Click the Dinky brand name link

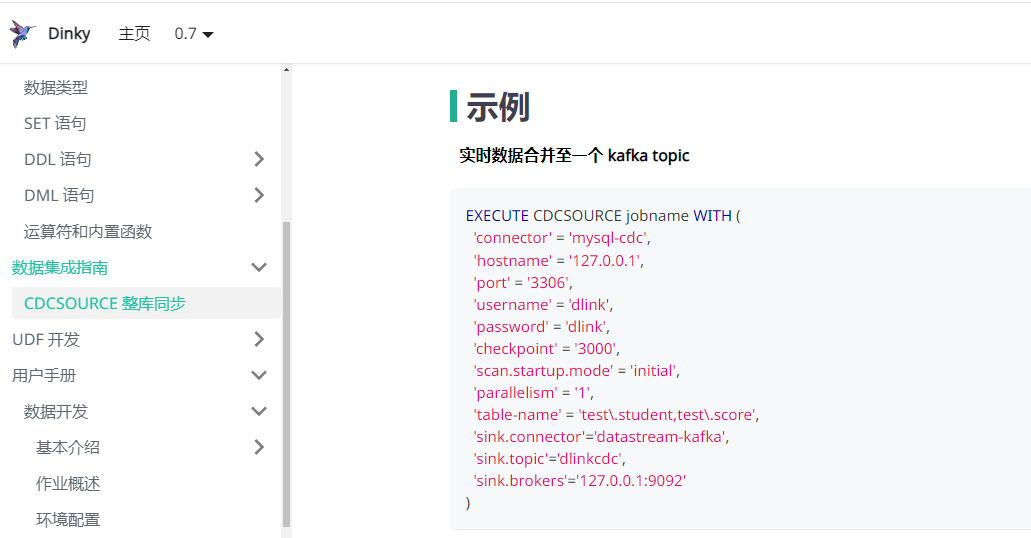69,34
